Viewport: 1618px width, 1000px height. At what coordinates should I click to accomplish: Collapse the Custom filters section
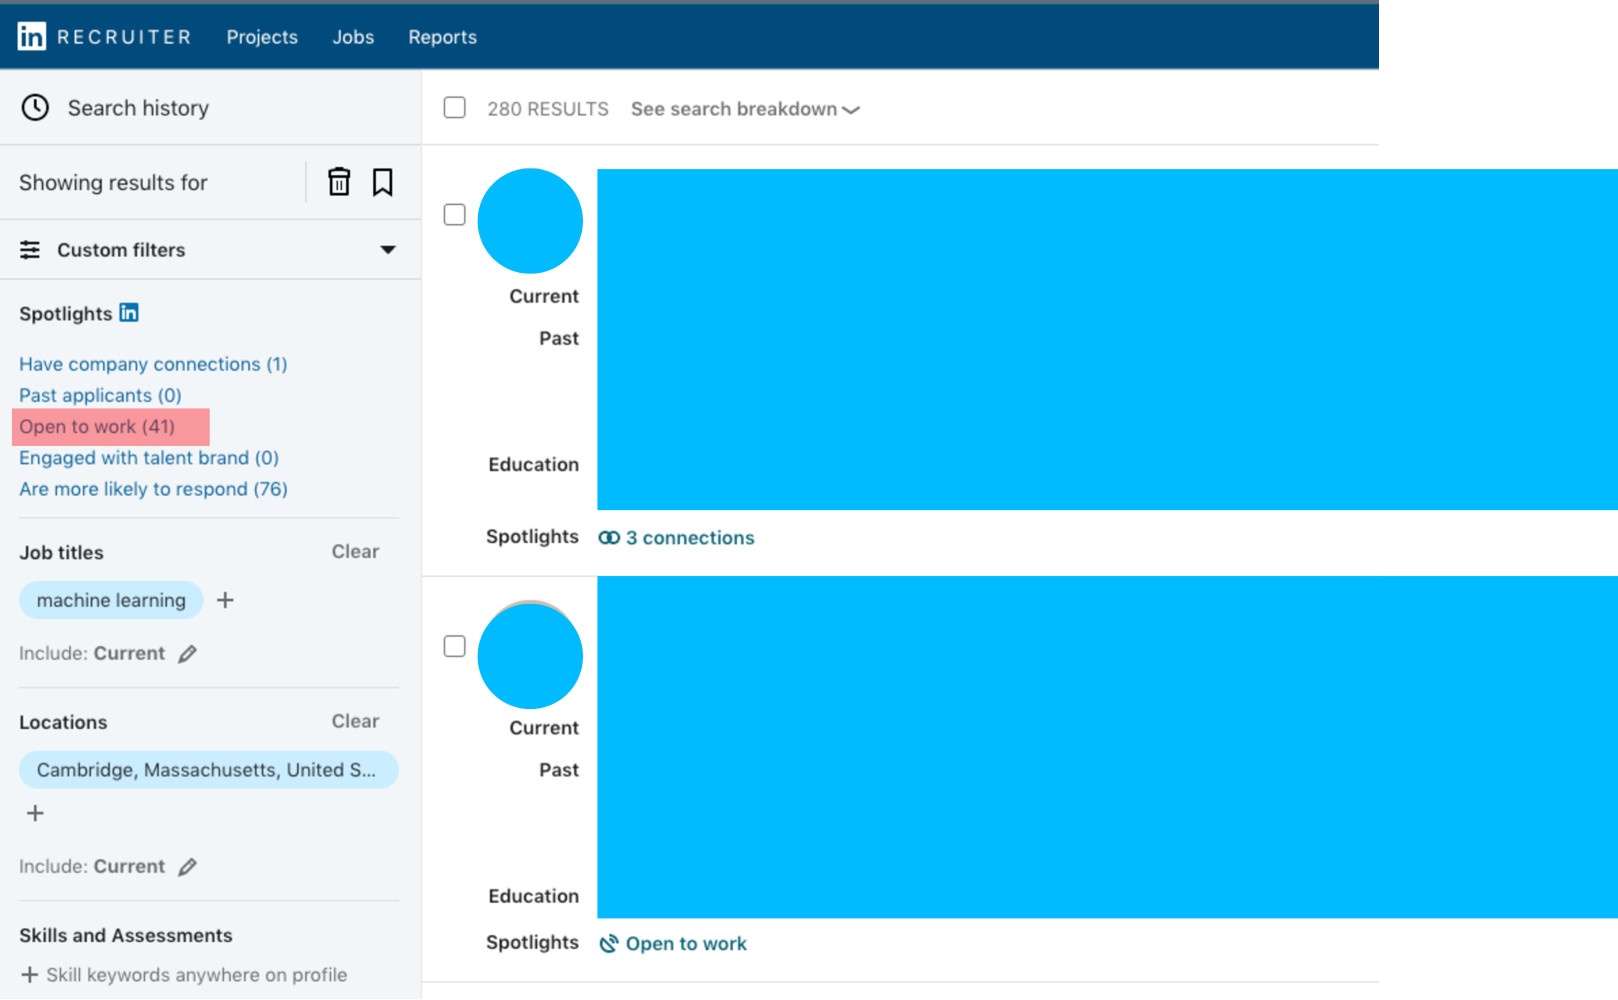tap(389, 249)
